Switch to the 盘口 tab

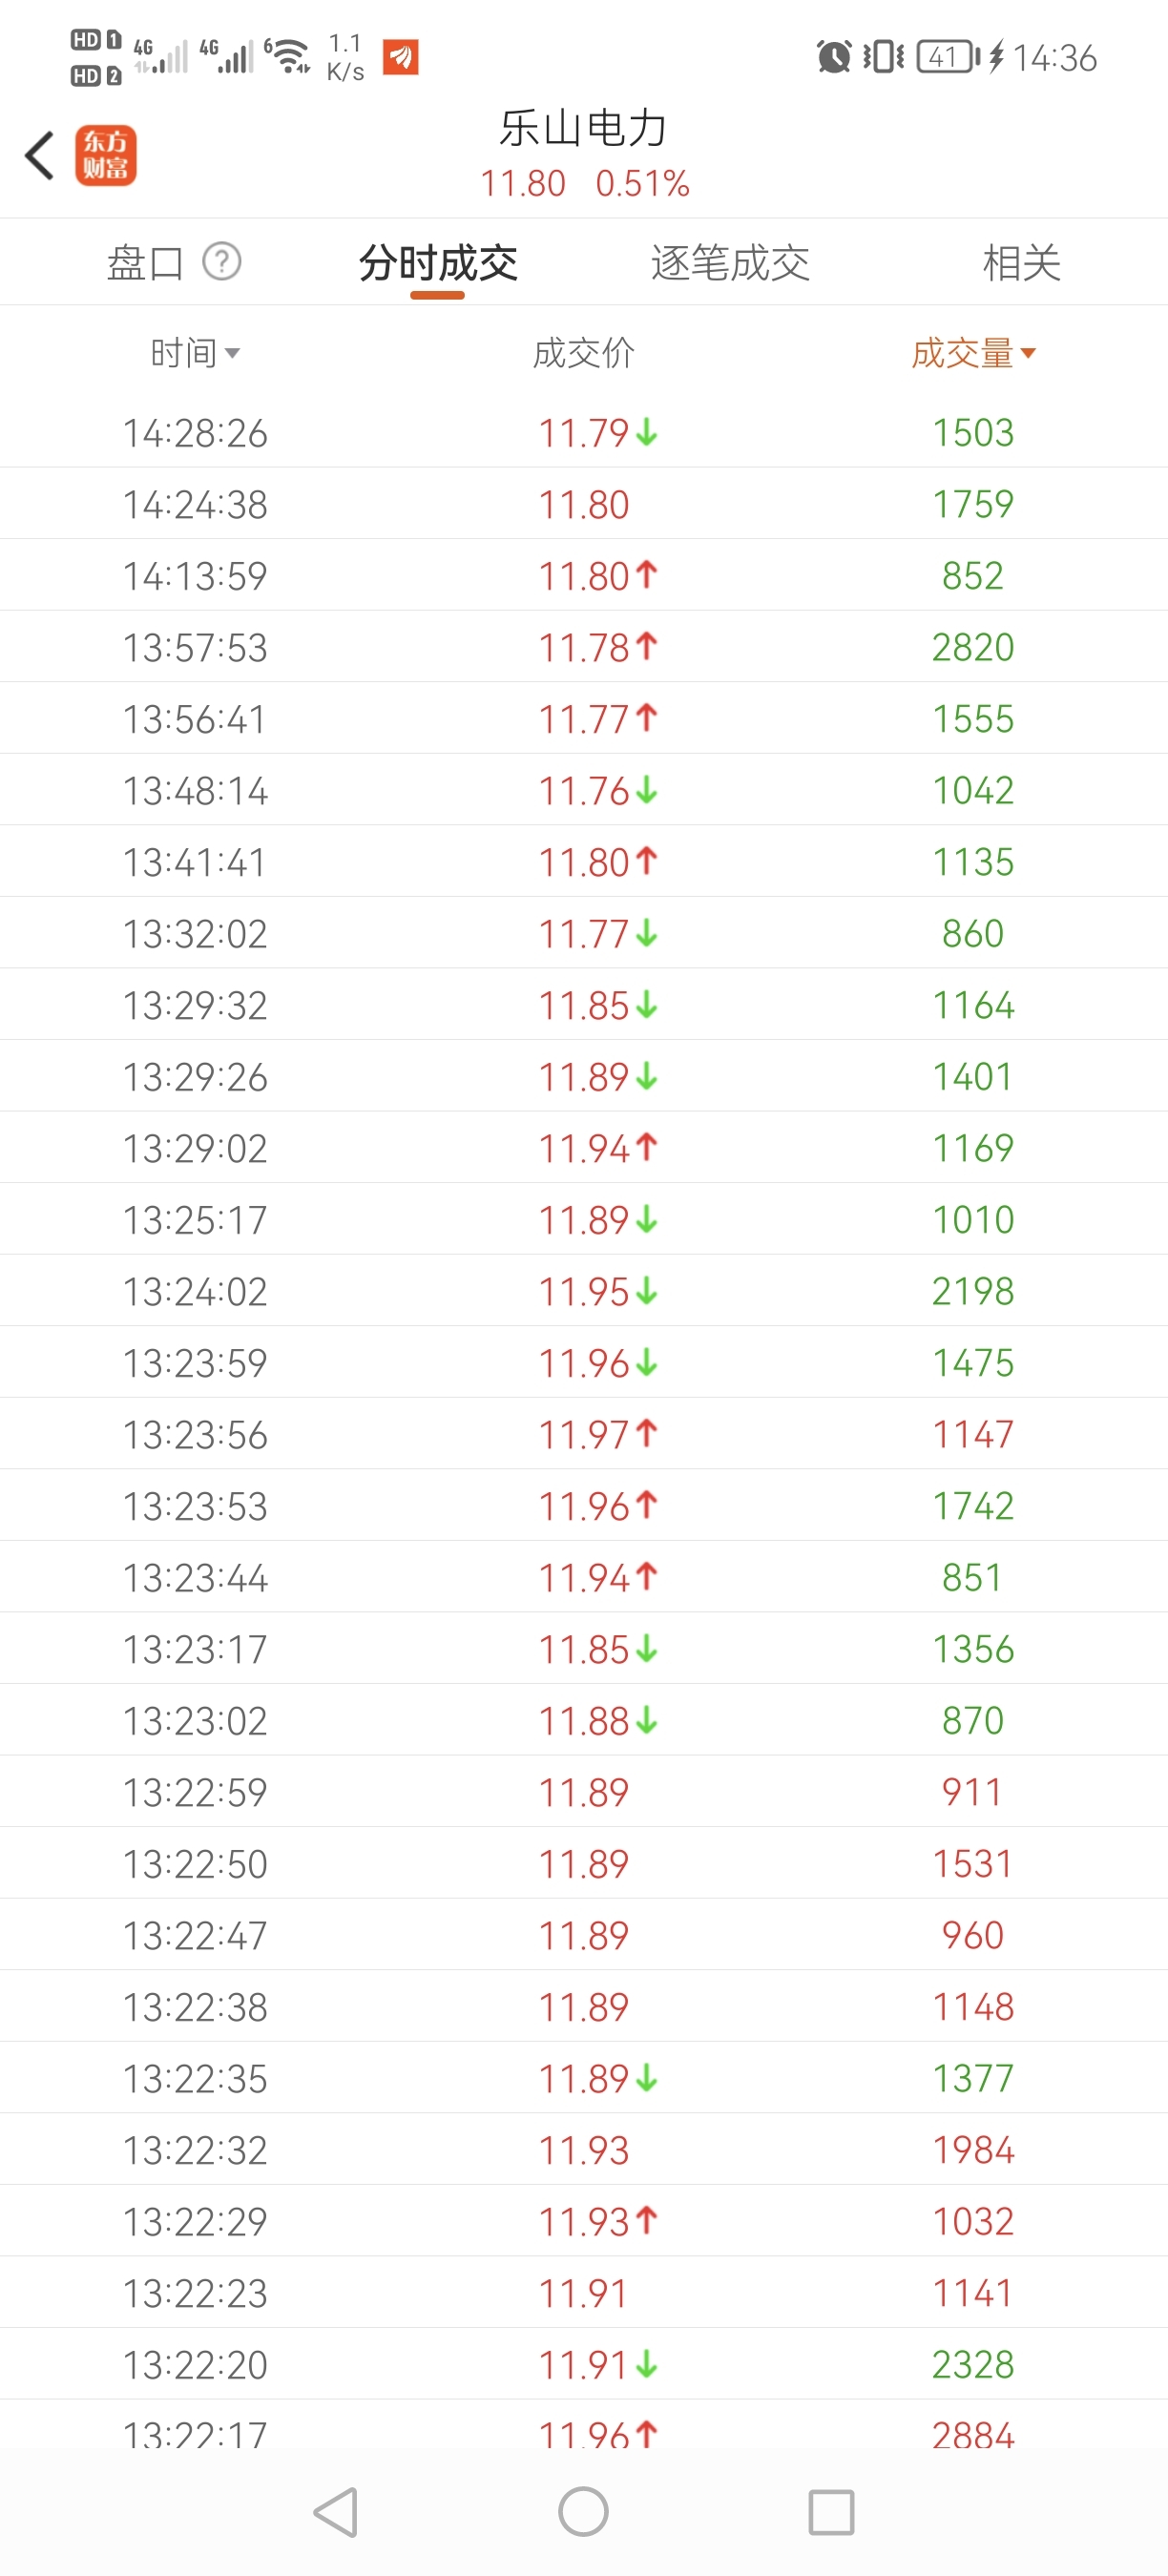click(x=145, y=263)
